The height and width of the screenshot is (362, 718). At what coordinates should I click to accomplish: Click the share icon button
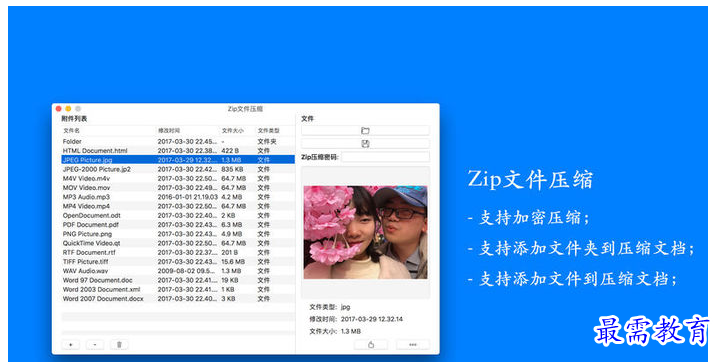[371, 345]
